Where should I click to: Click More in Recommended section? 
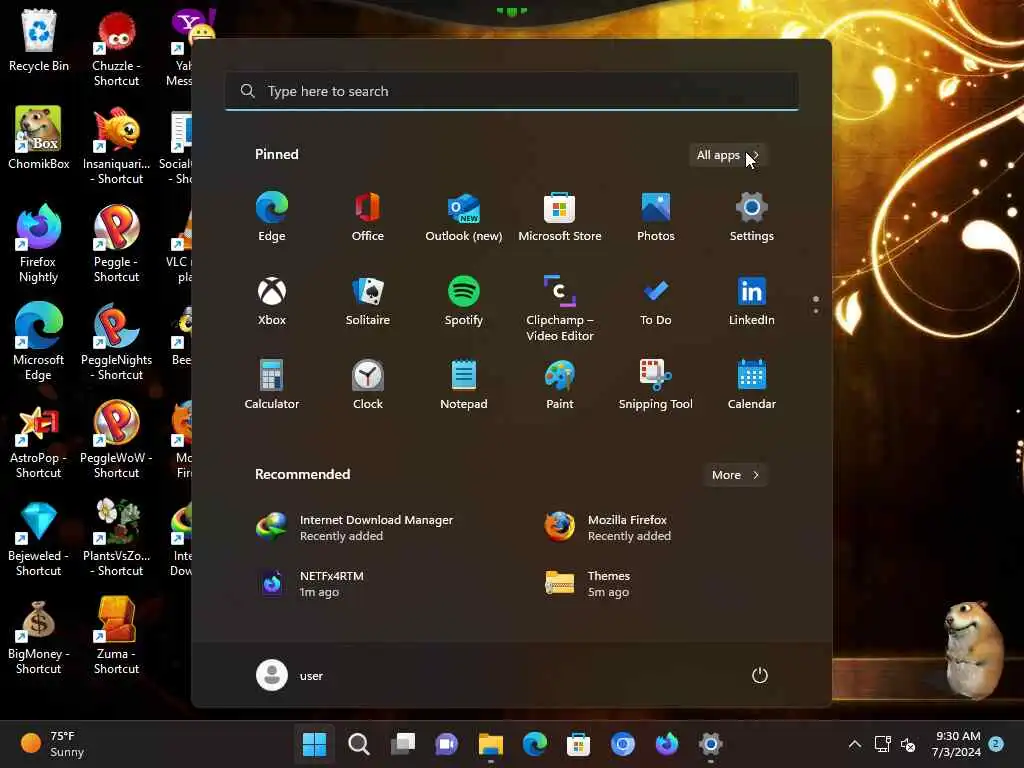tap(735, 475)
